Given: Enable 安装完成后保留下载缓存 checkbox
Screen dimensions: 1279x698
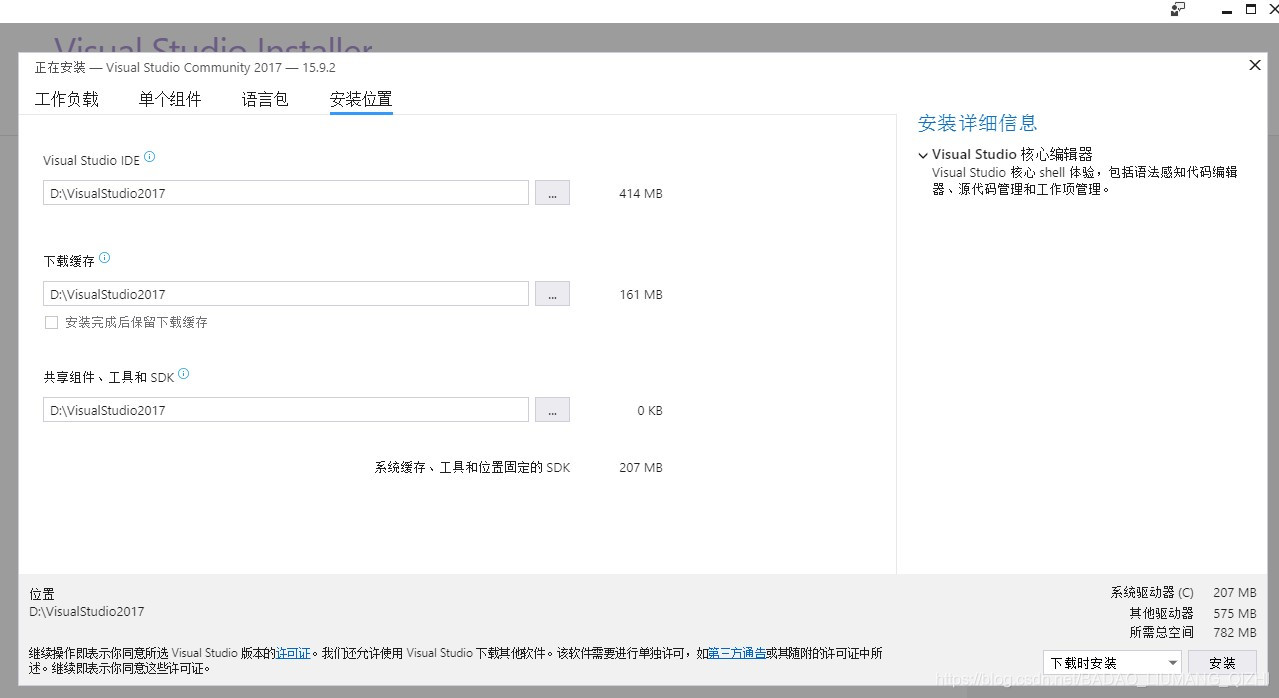Looking at the screenshot, I should pyautogui.click(x=51, y=322).
